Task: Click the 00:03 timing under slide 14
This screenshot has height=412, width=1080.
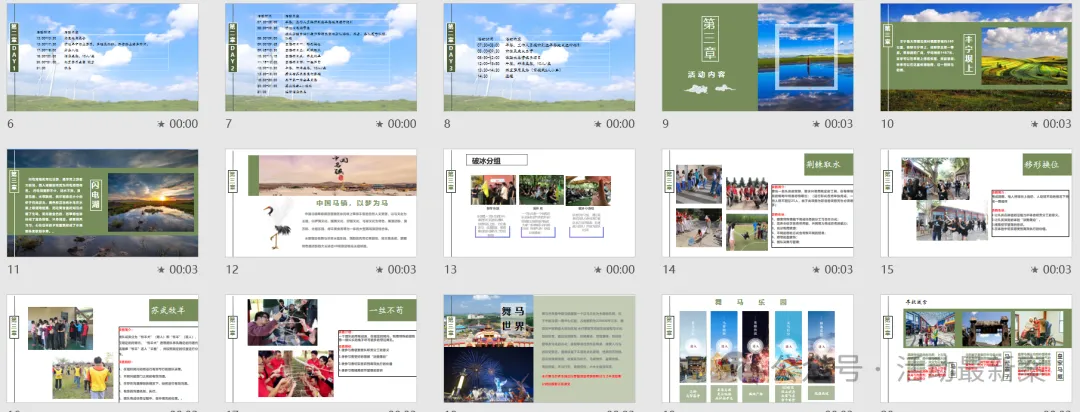Action: (839, 269)
